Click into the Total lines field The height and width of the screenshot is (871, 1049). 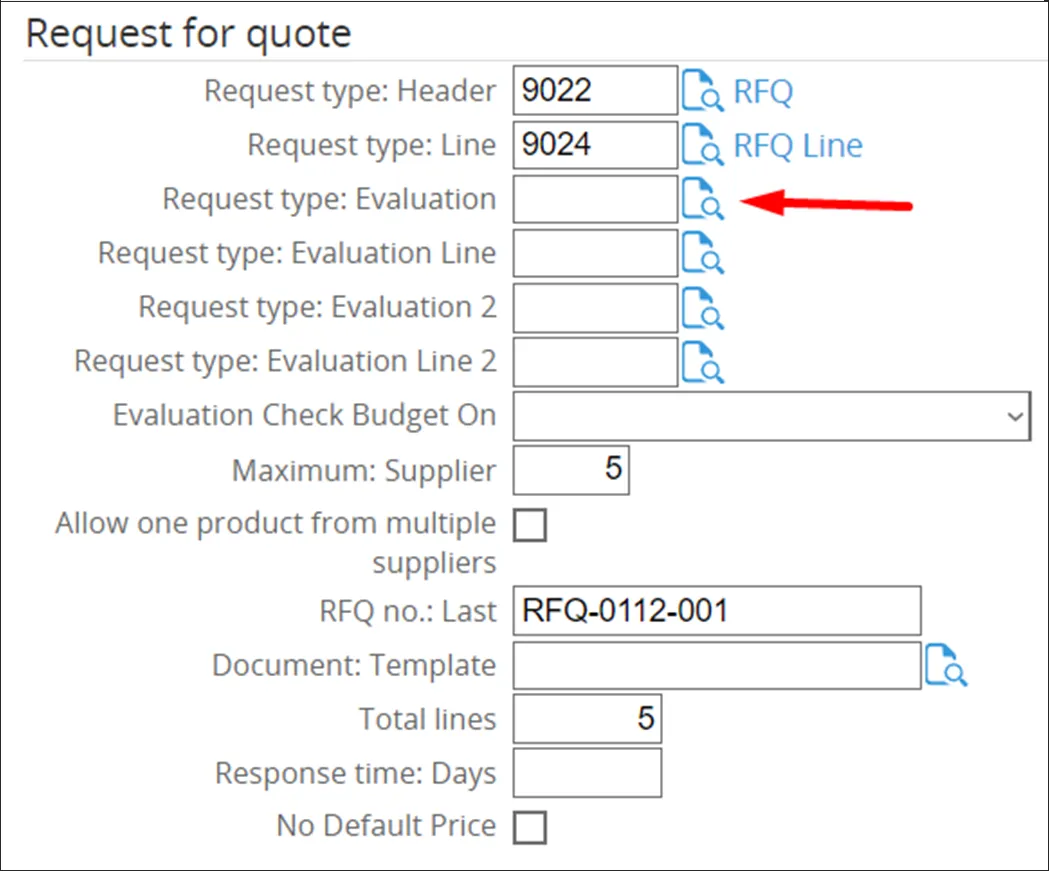click(587, 719)
